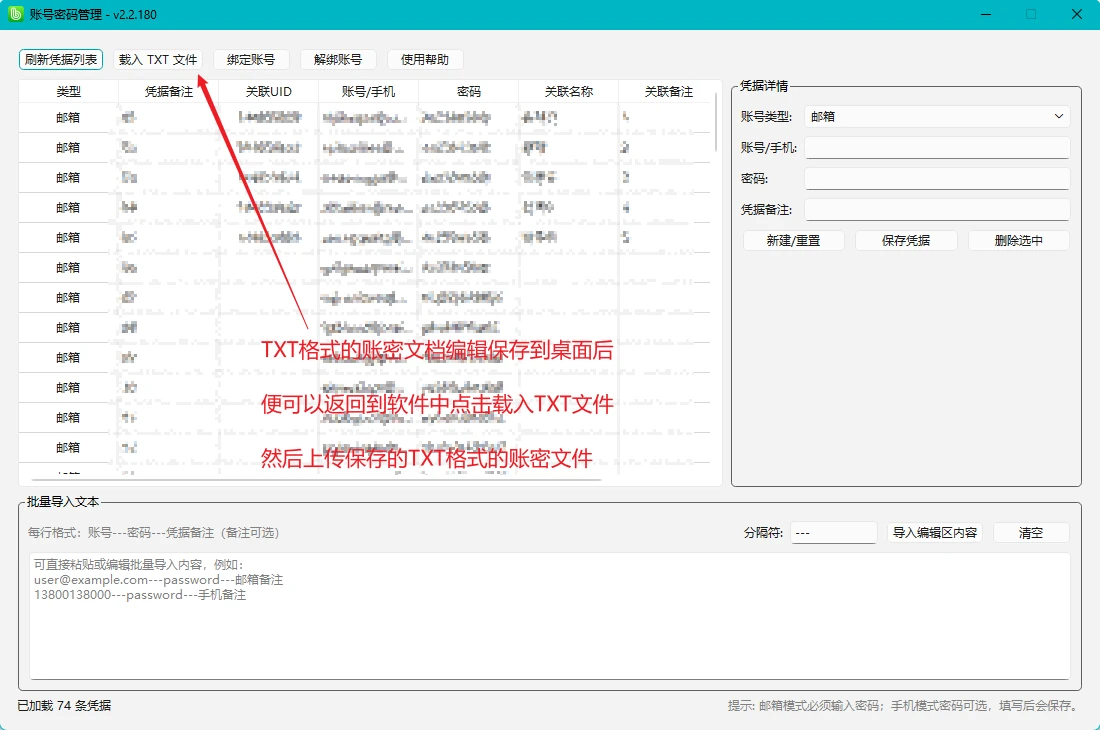Click 保存凭据 button
1100x730 pixels.
(x=906, y=241)
